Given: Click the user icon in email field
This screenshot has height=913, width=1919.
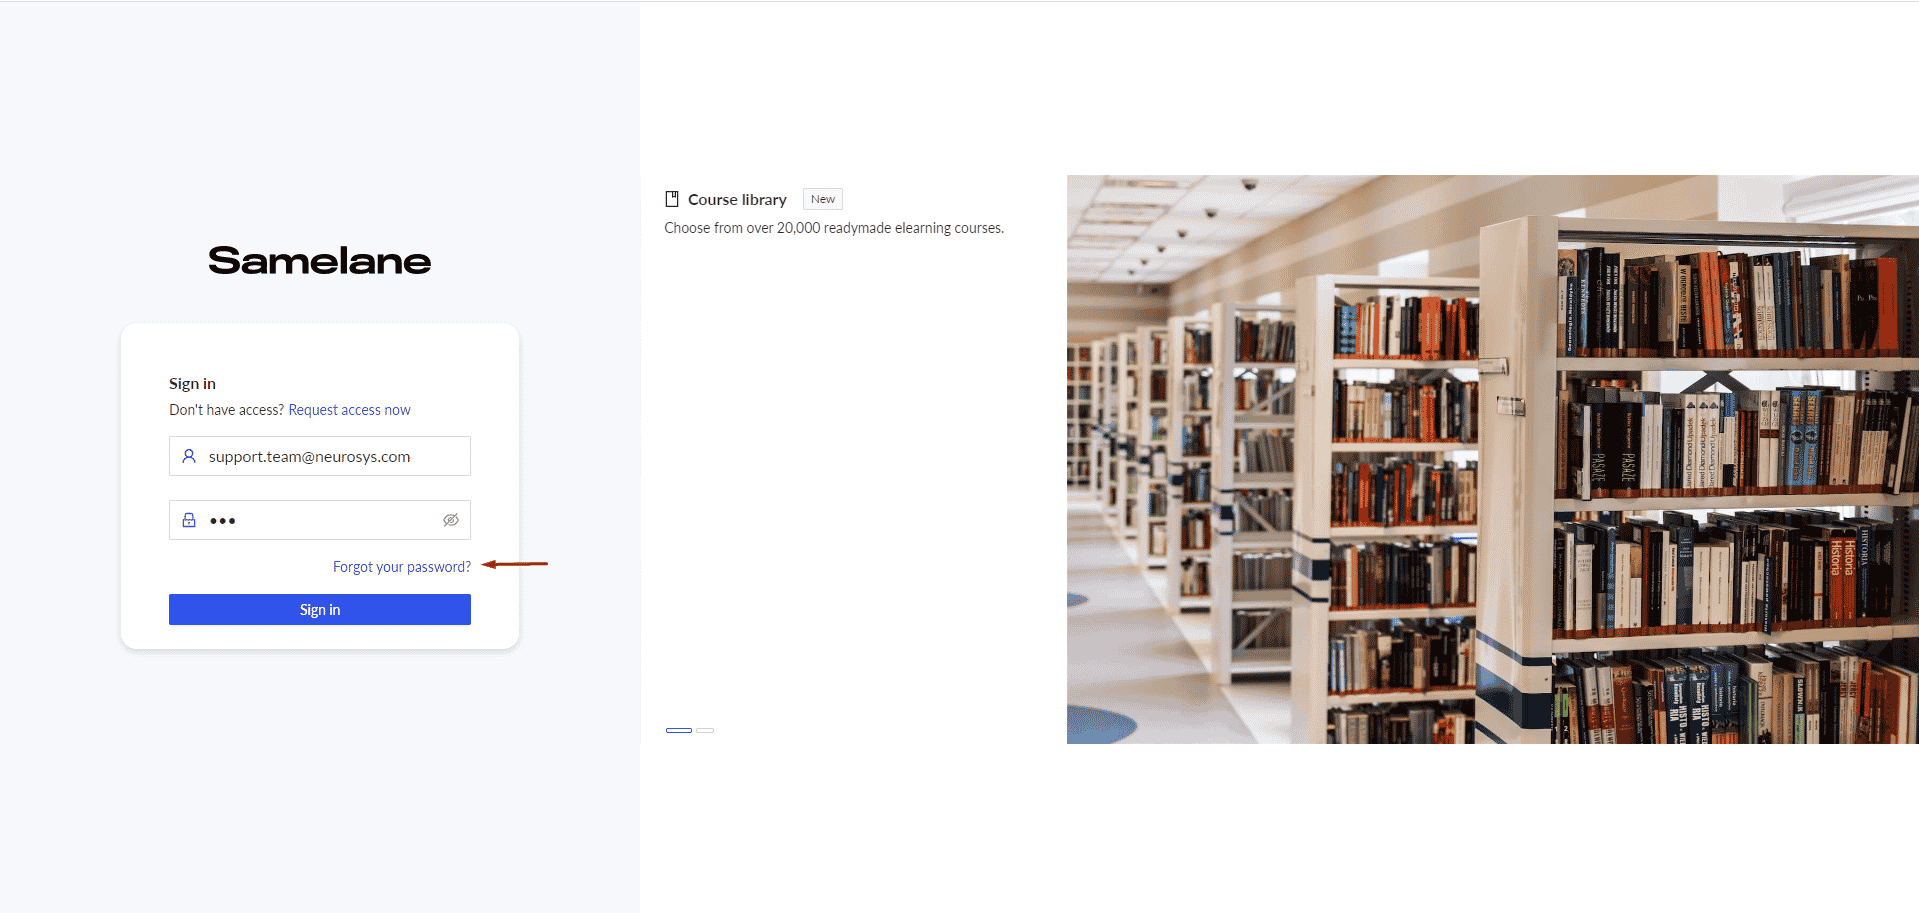Looking at the screenshot, I should [x=189, y=456].
